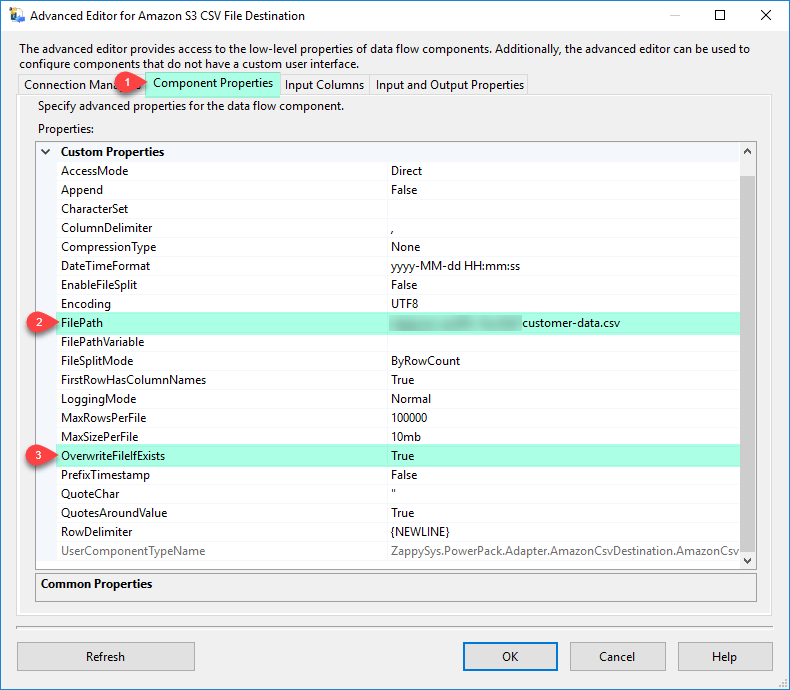Select the FileSplitMode property
790x690 pixels.
97,361
